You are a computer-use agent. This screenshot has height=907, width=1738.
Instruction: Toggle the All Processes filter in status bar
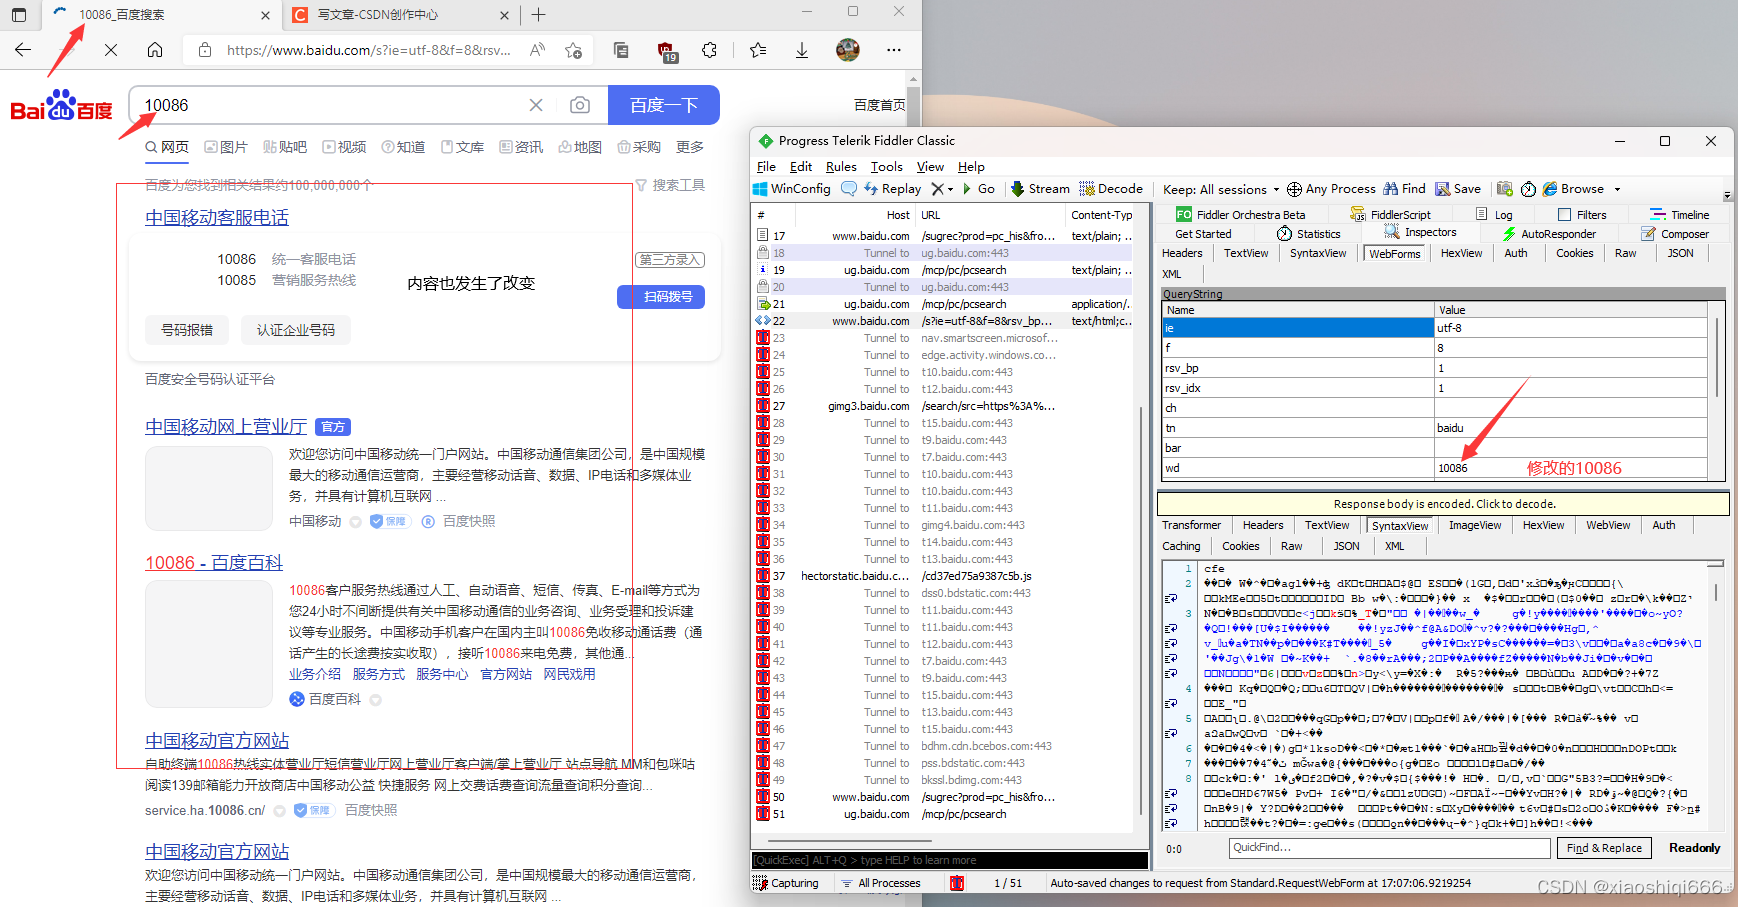pyautogui.click(x=881, y=883)
